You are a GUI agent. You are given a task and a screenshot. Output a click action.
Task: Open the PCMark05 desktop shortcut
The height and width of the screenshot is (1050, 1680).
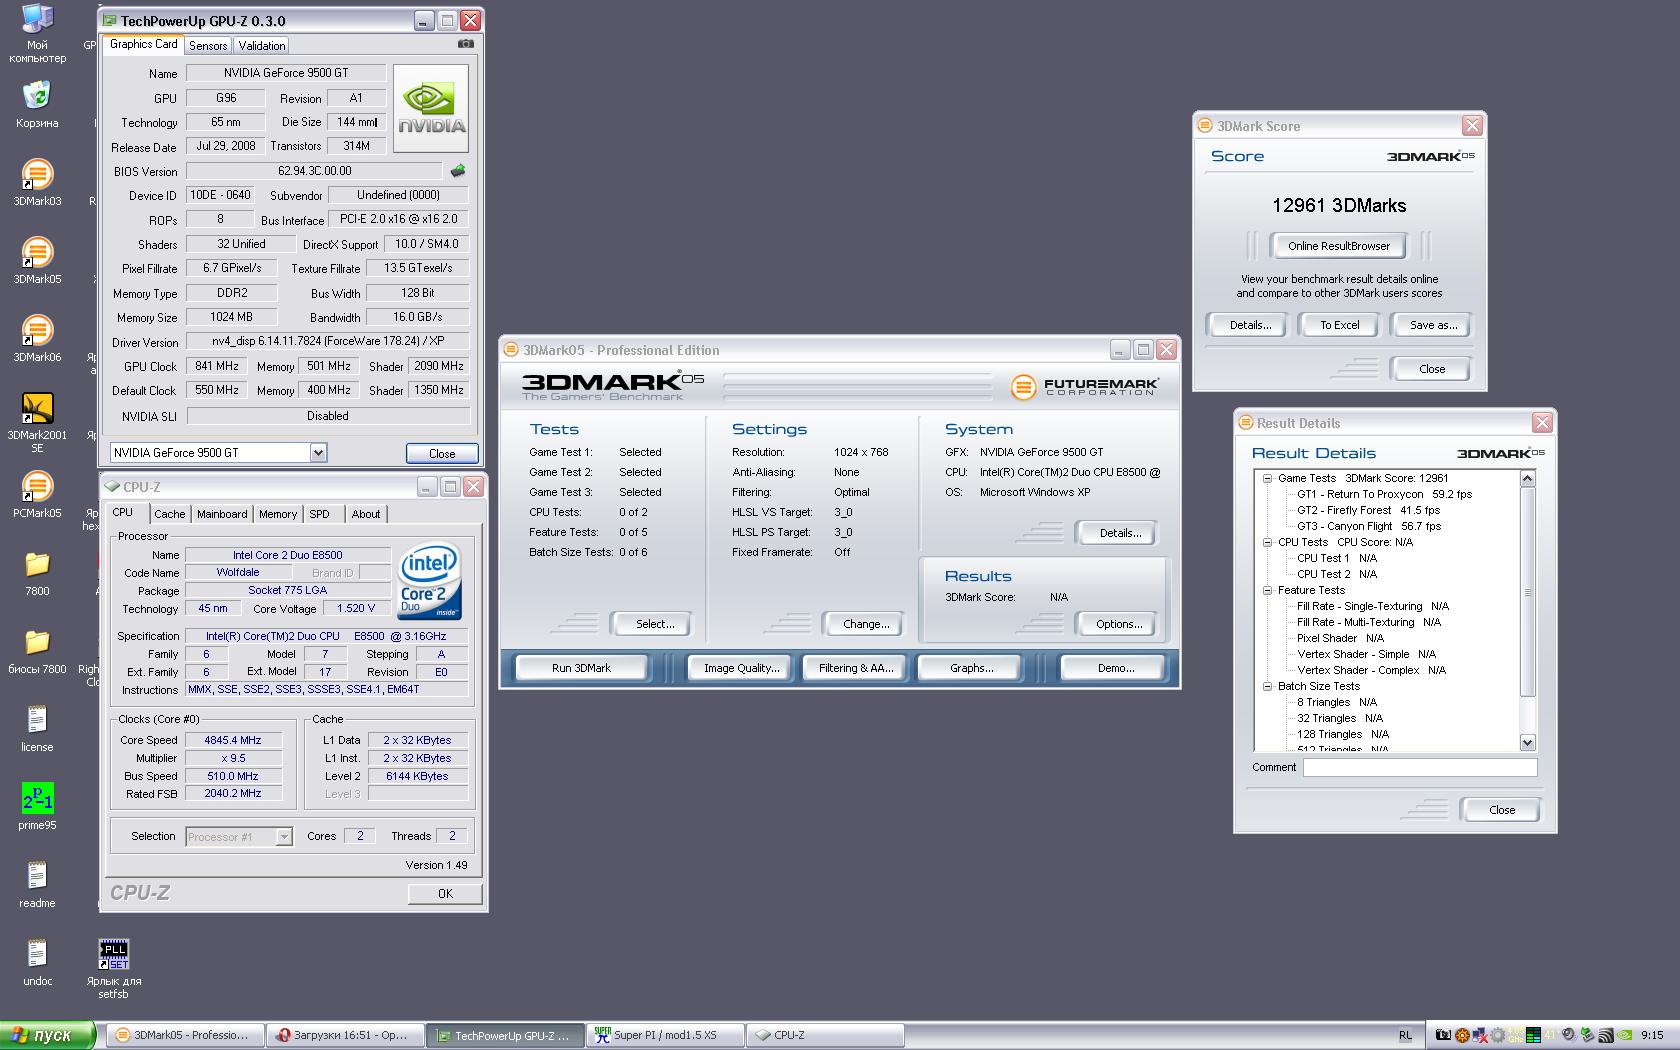37,487
